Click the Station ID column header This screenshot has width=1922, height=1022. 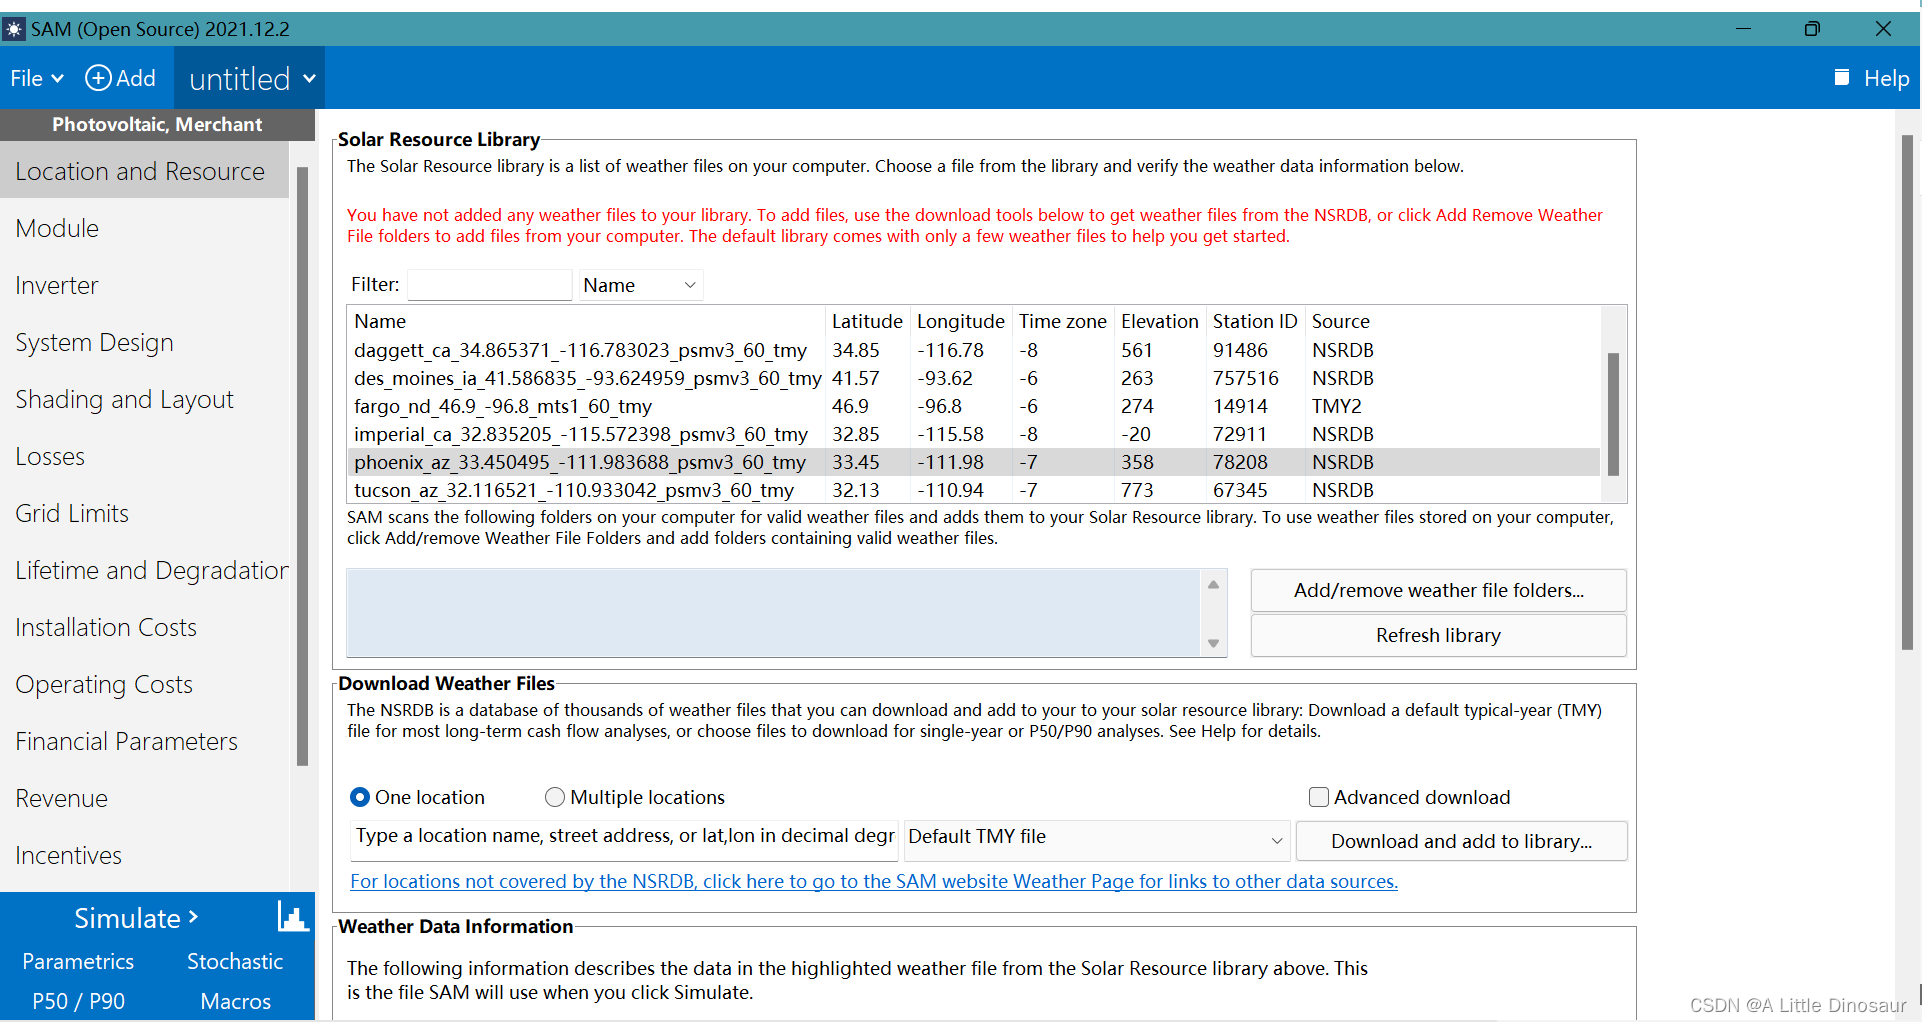click(1255, 321)
